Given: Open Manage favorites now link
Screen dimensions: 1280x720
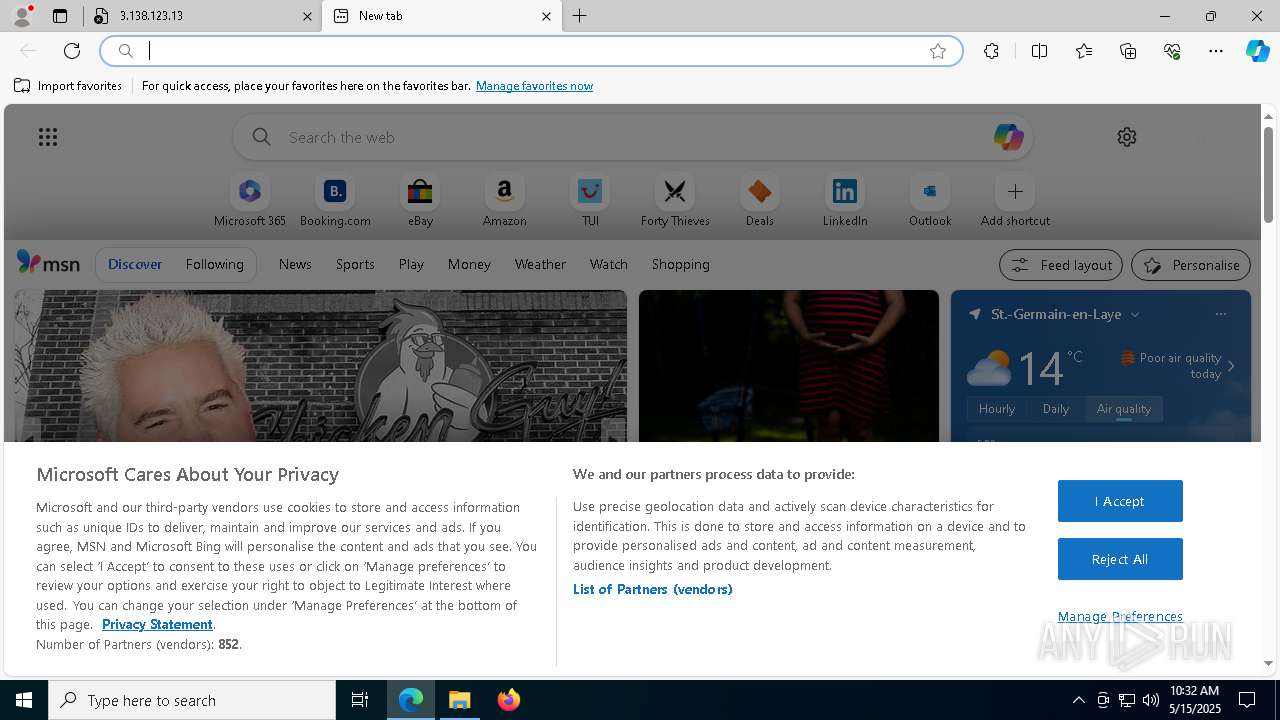Looking at the screenshot, I should click(x=534, y=86).
